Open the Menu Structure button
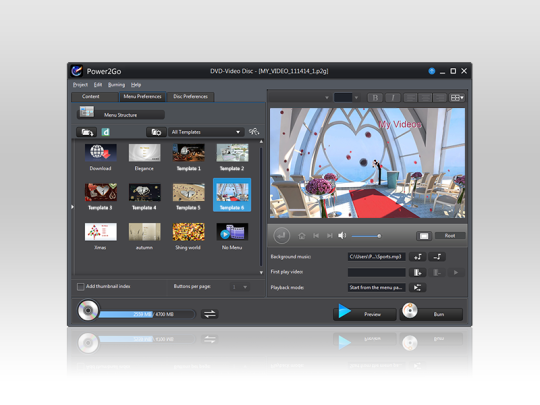Viewport: 540px width, 405px height. pyautogui.click(x=121, y=114)
